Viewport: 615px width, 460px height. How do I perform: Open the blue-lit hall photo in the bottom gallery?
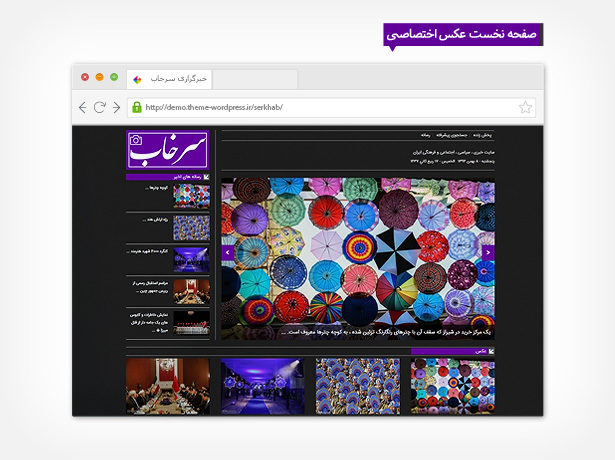click(263, 386)
